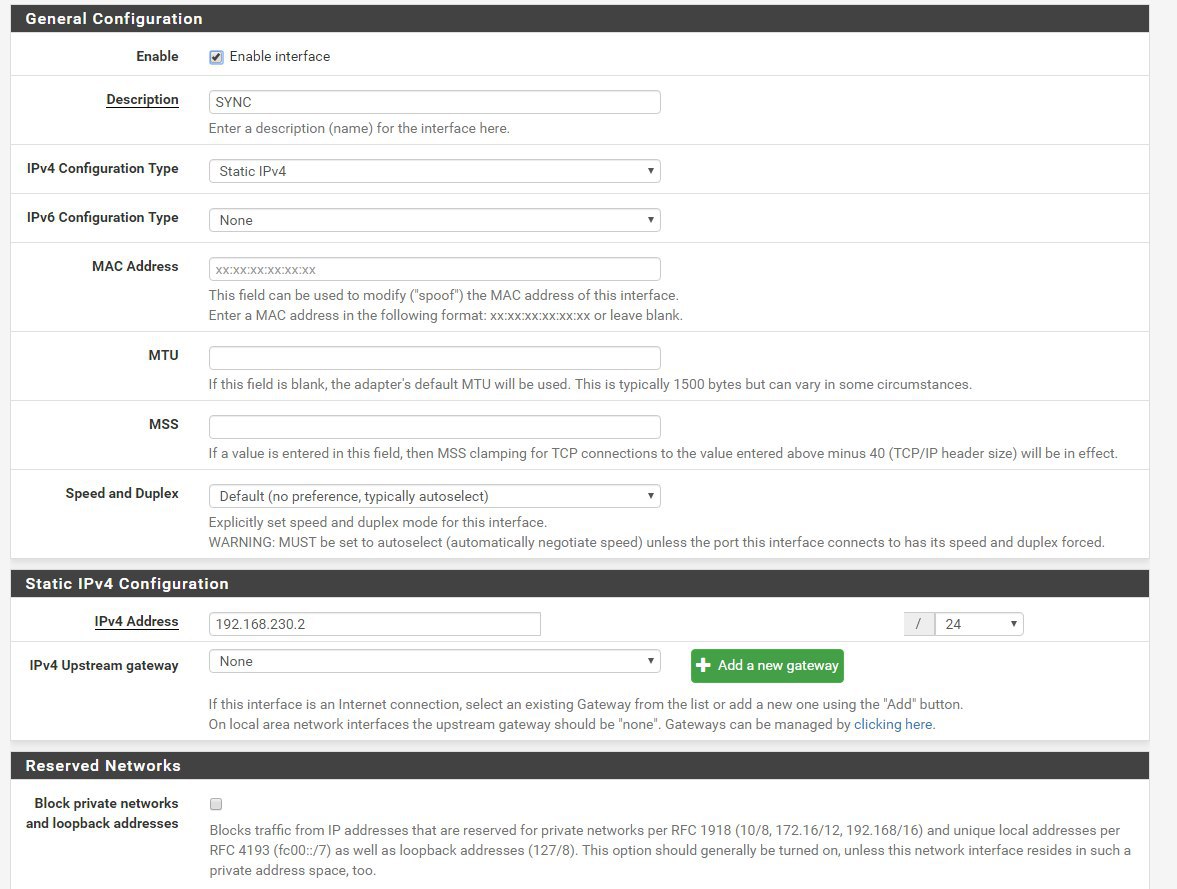1177x889 pixels.
Task: Click the Static IPv4 Configuration section header
Action: point(579,584)
